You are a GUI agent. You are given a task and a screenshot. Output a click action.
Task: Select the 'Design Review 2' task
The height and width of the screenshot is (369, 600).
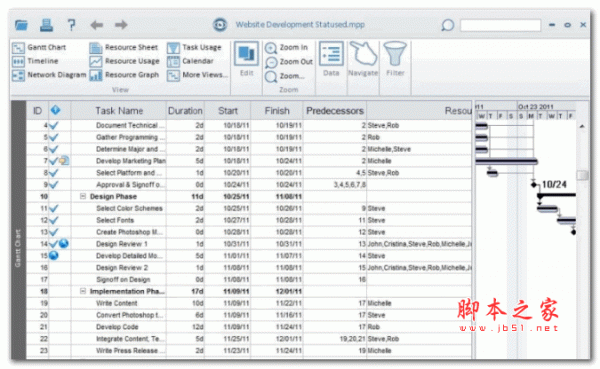(122, 268)
